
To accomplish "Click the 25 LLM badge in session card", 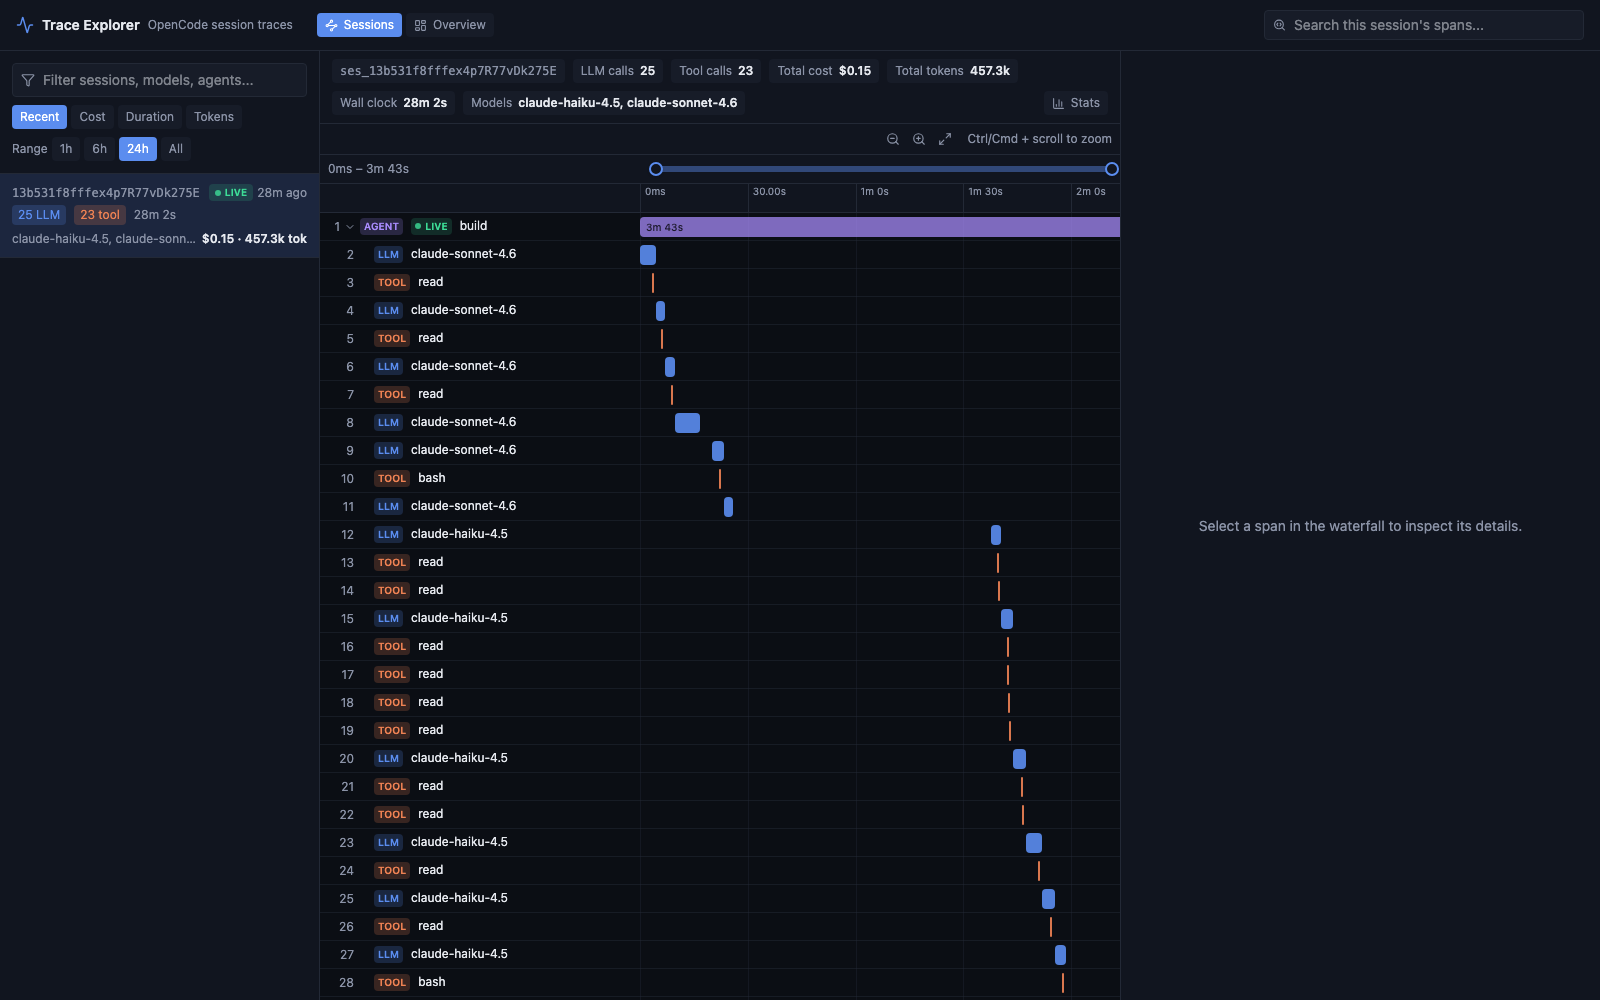I will click(x=39, y=215).
